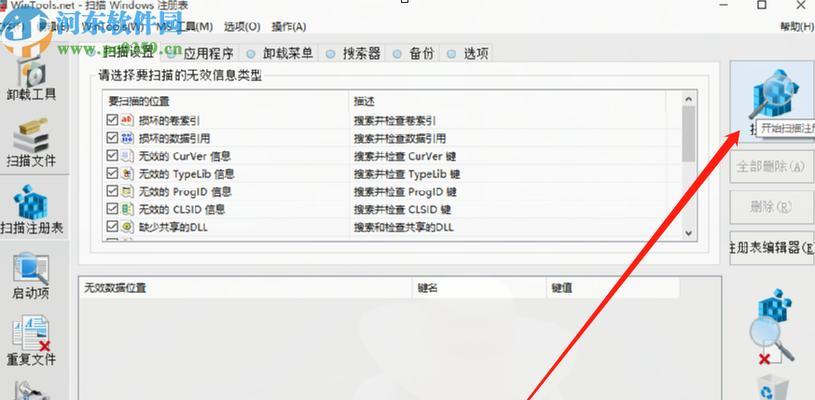Click the 损坏的卷索引 row icon

click(127, 120)
